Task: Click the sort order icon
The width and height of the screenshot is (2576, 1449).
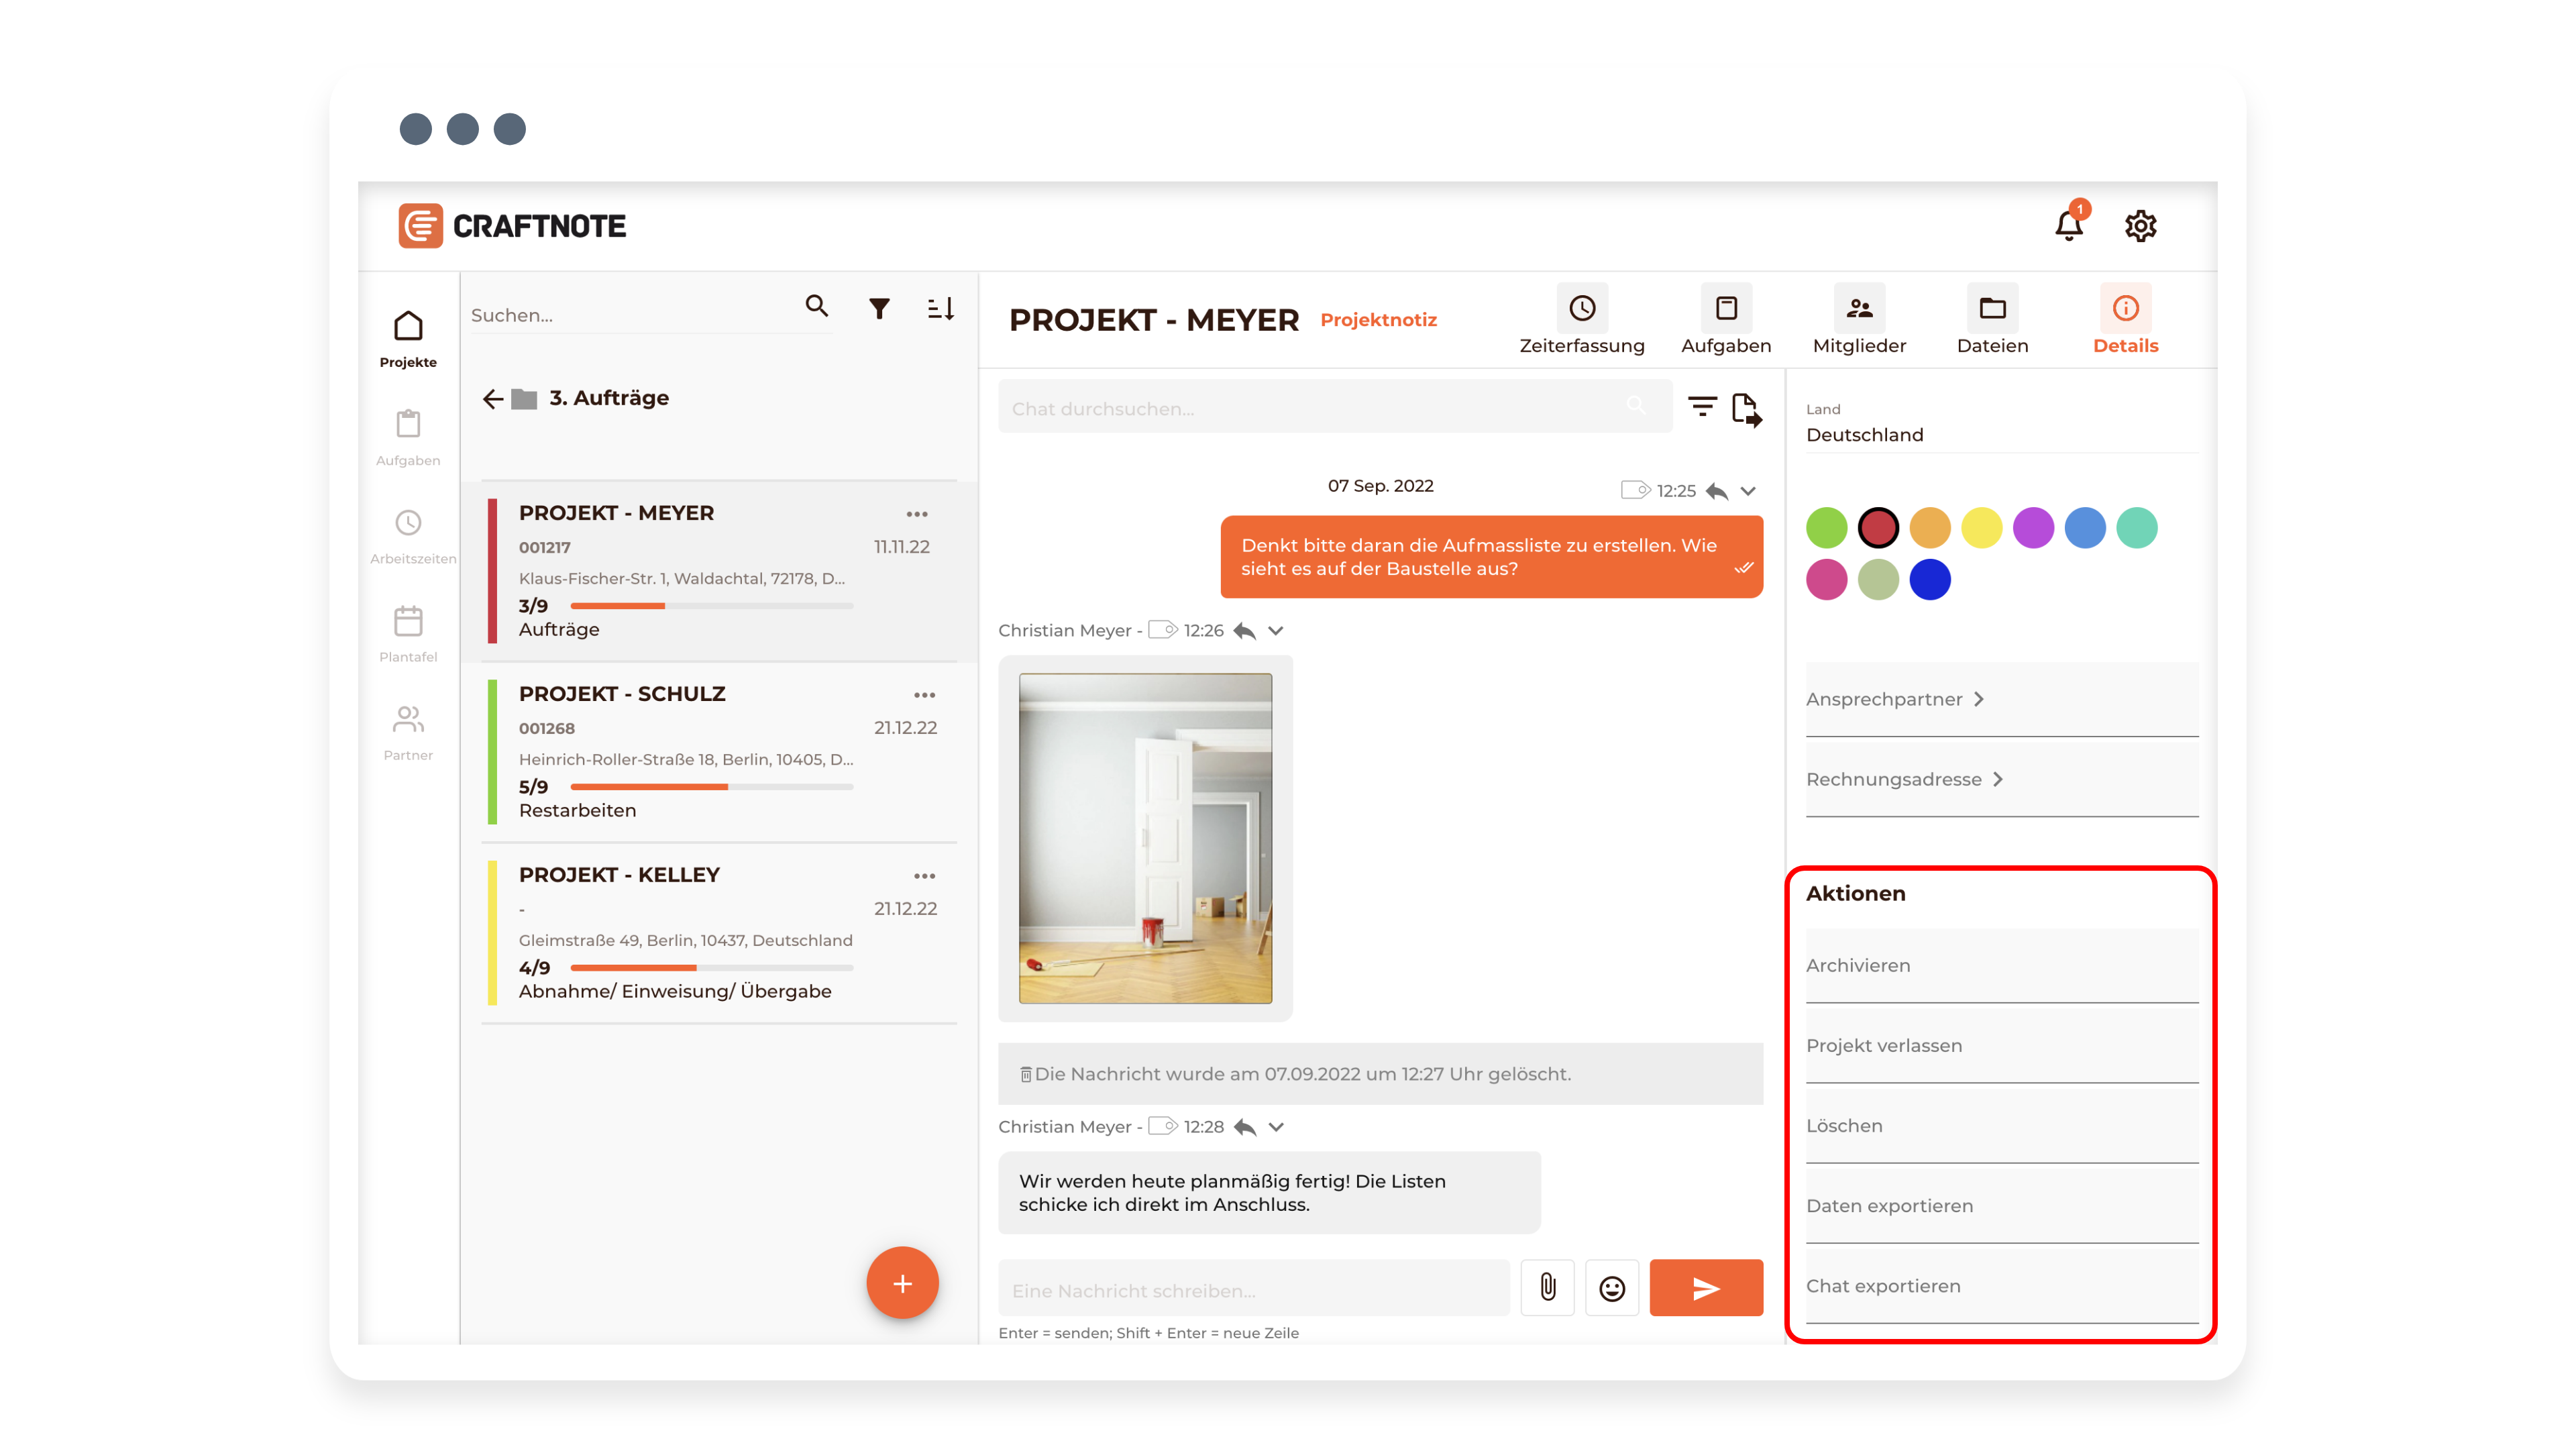Action: (x=940, y=309)
